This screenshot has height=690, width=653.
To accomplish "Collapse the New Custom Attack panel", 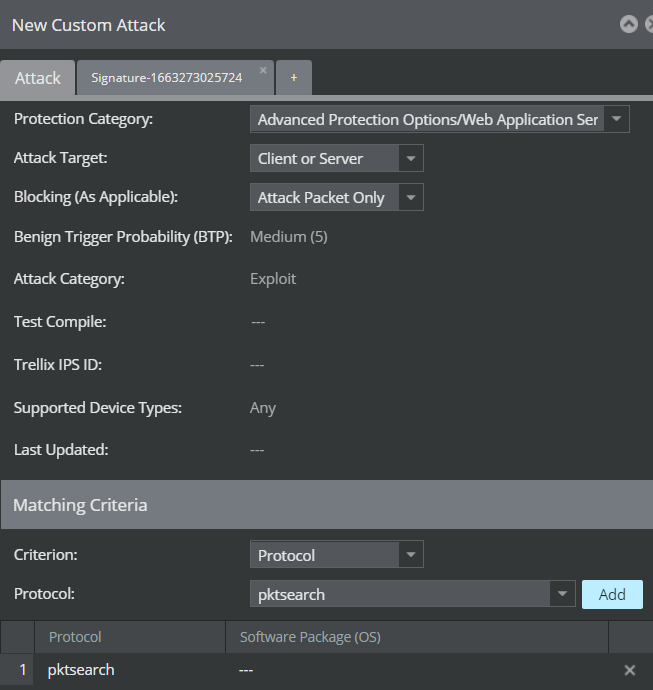I will tap(628, 24).
